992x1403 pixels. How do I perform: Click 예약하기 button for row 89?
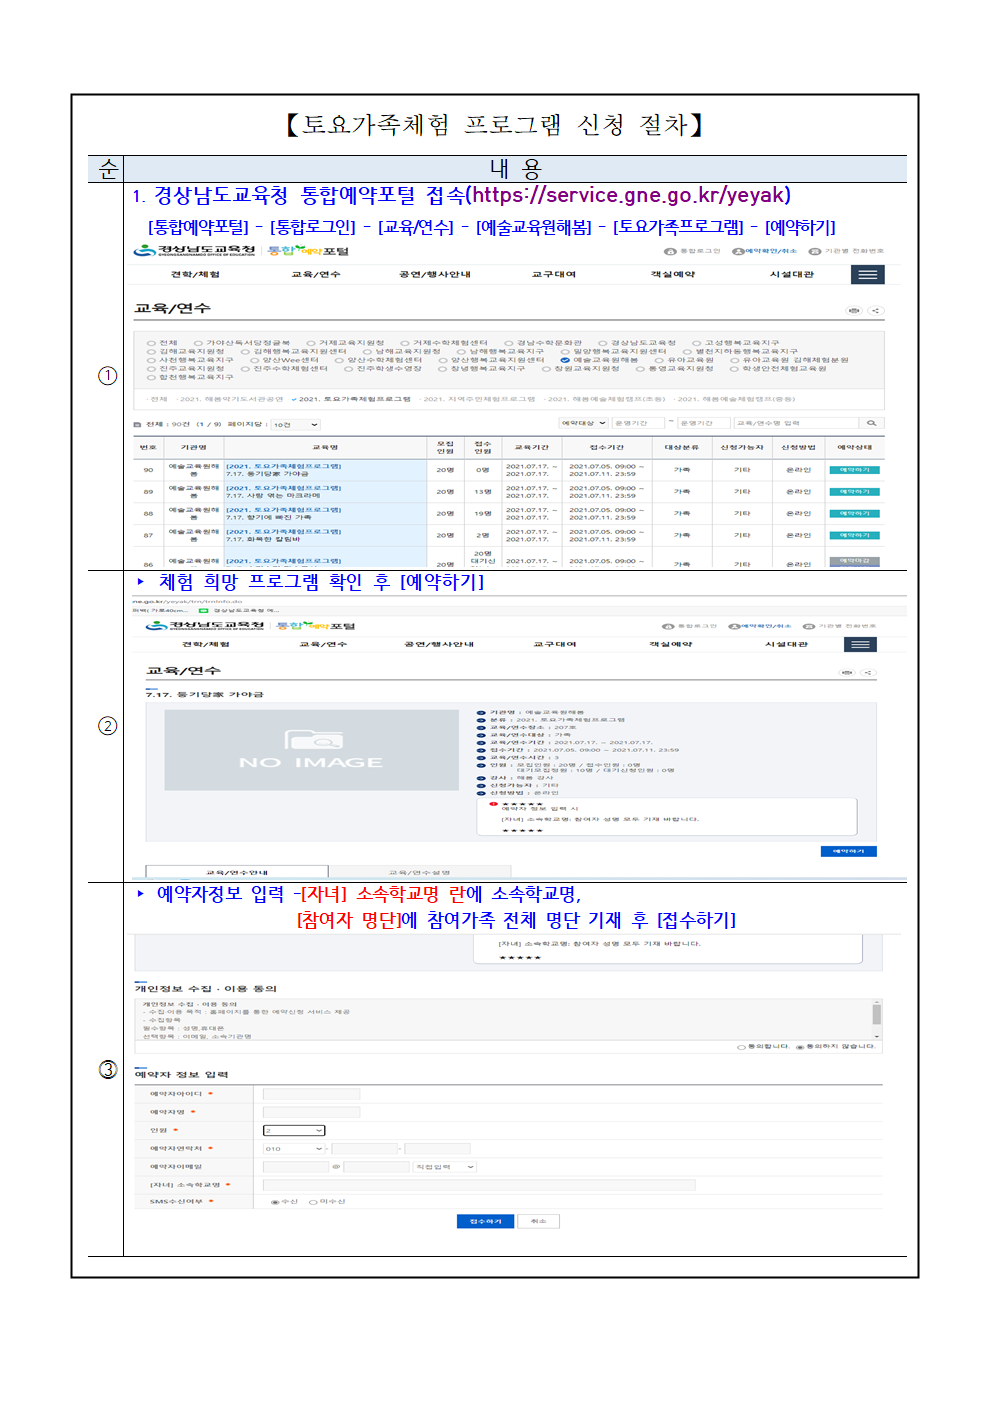point(855,492)
